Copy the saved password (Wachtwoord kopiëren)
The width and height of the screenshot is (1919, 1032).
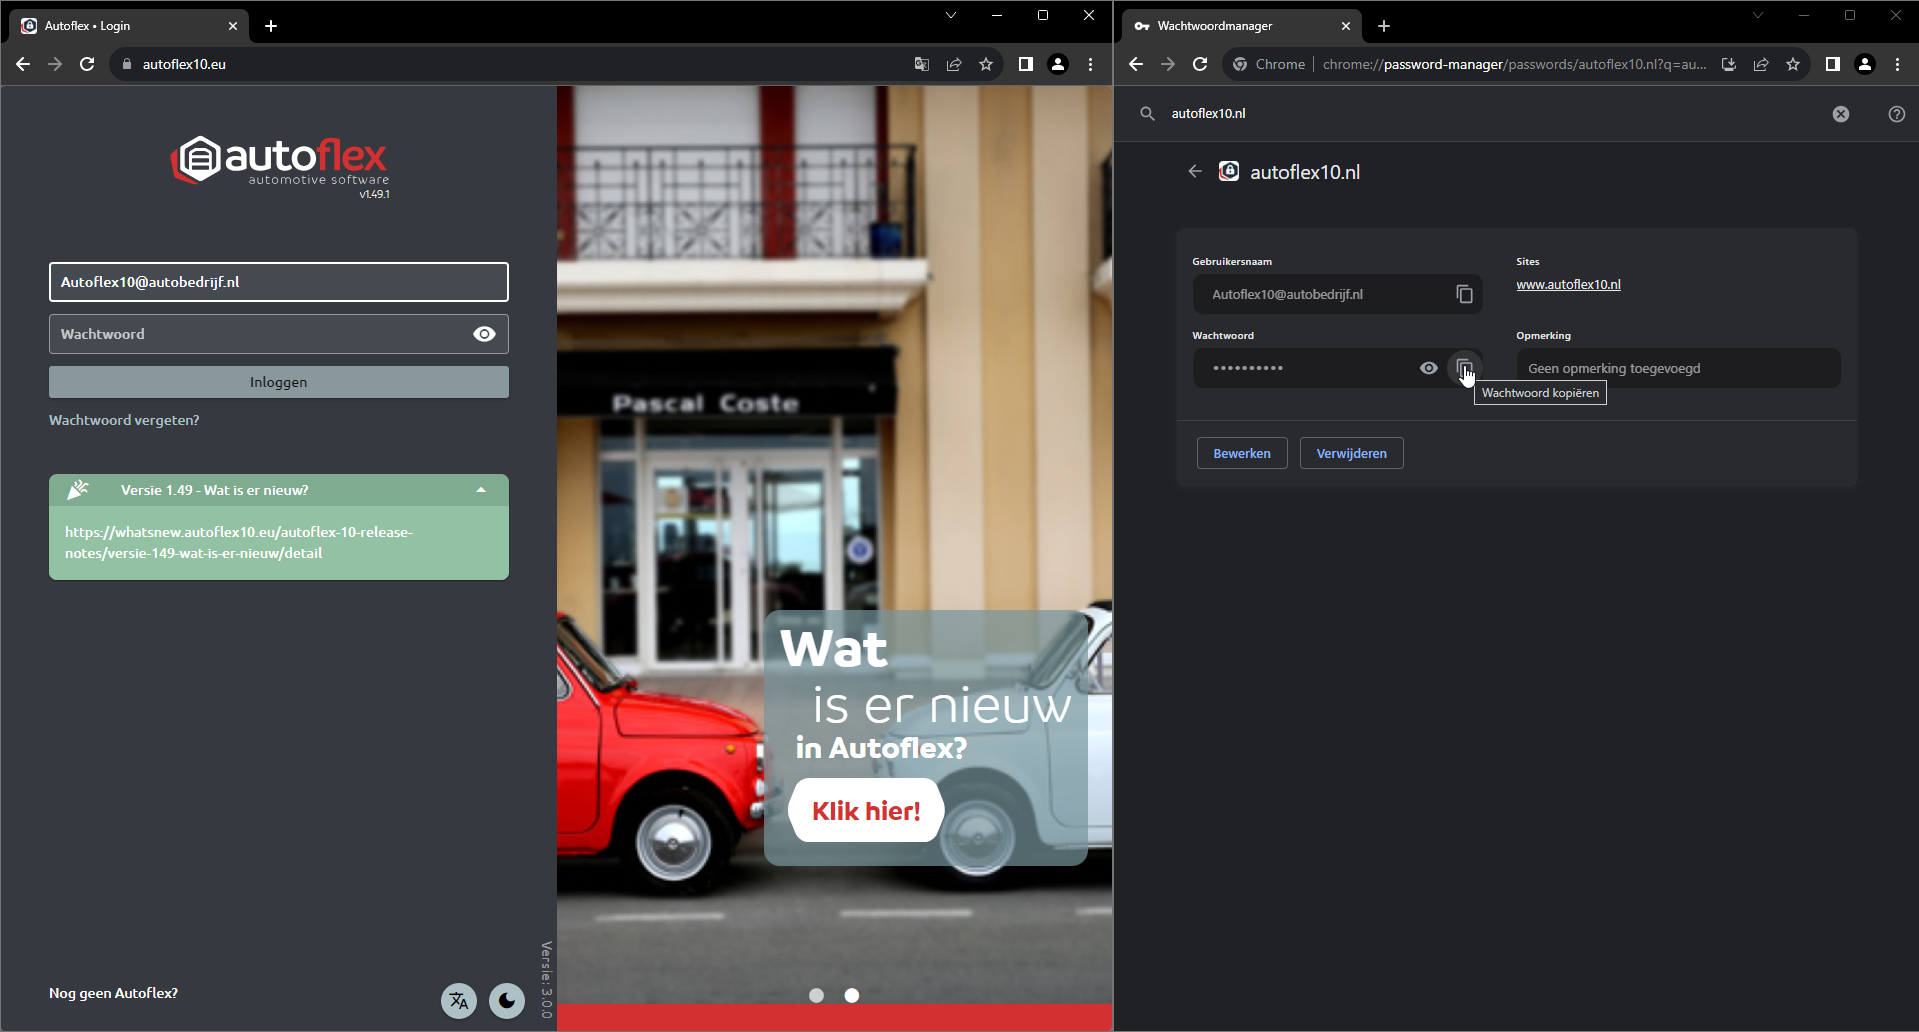click(1464, 368)
